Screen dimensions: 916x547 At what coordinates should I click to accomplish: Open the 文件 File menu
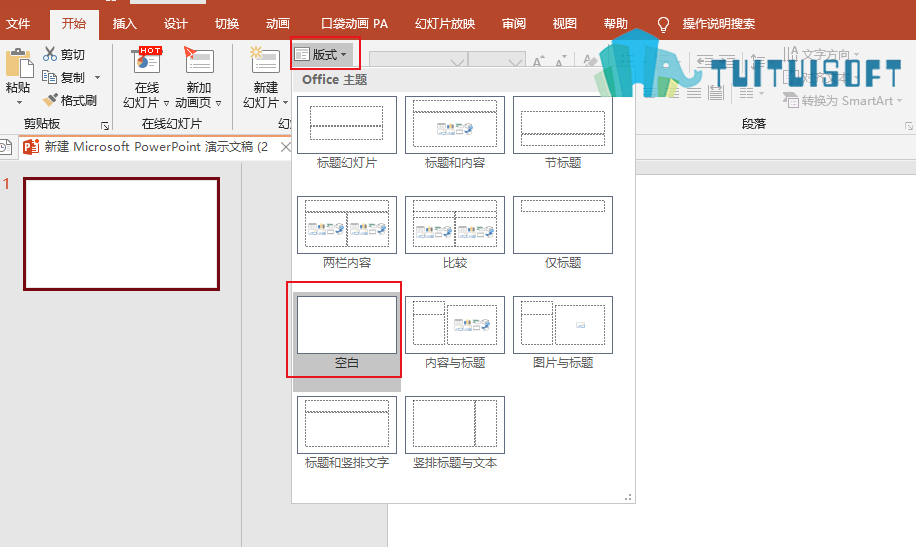point(18,24)
